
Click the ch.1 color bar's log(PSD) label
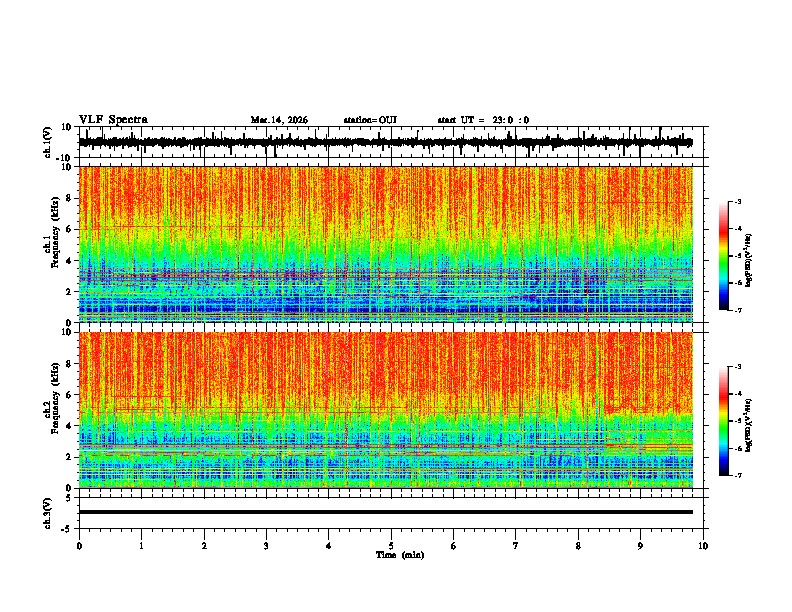(x=749, y=261)
